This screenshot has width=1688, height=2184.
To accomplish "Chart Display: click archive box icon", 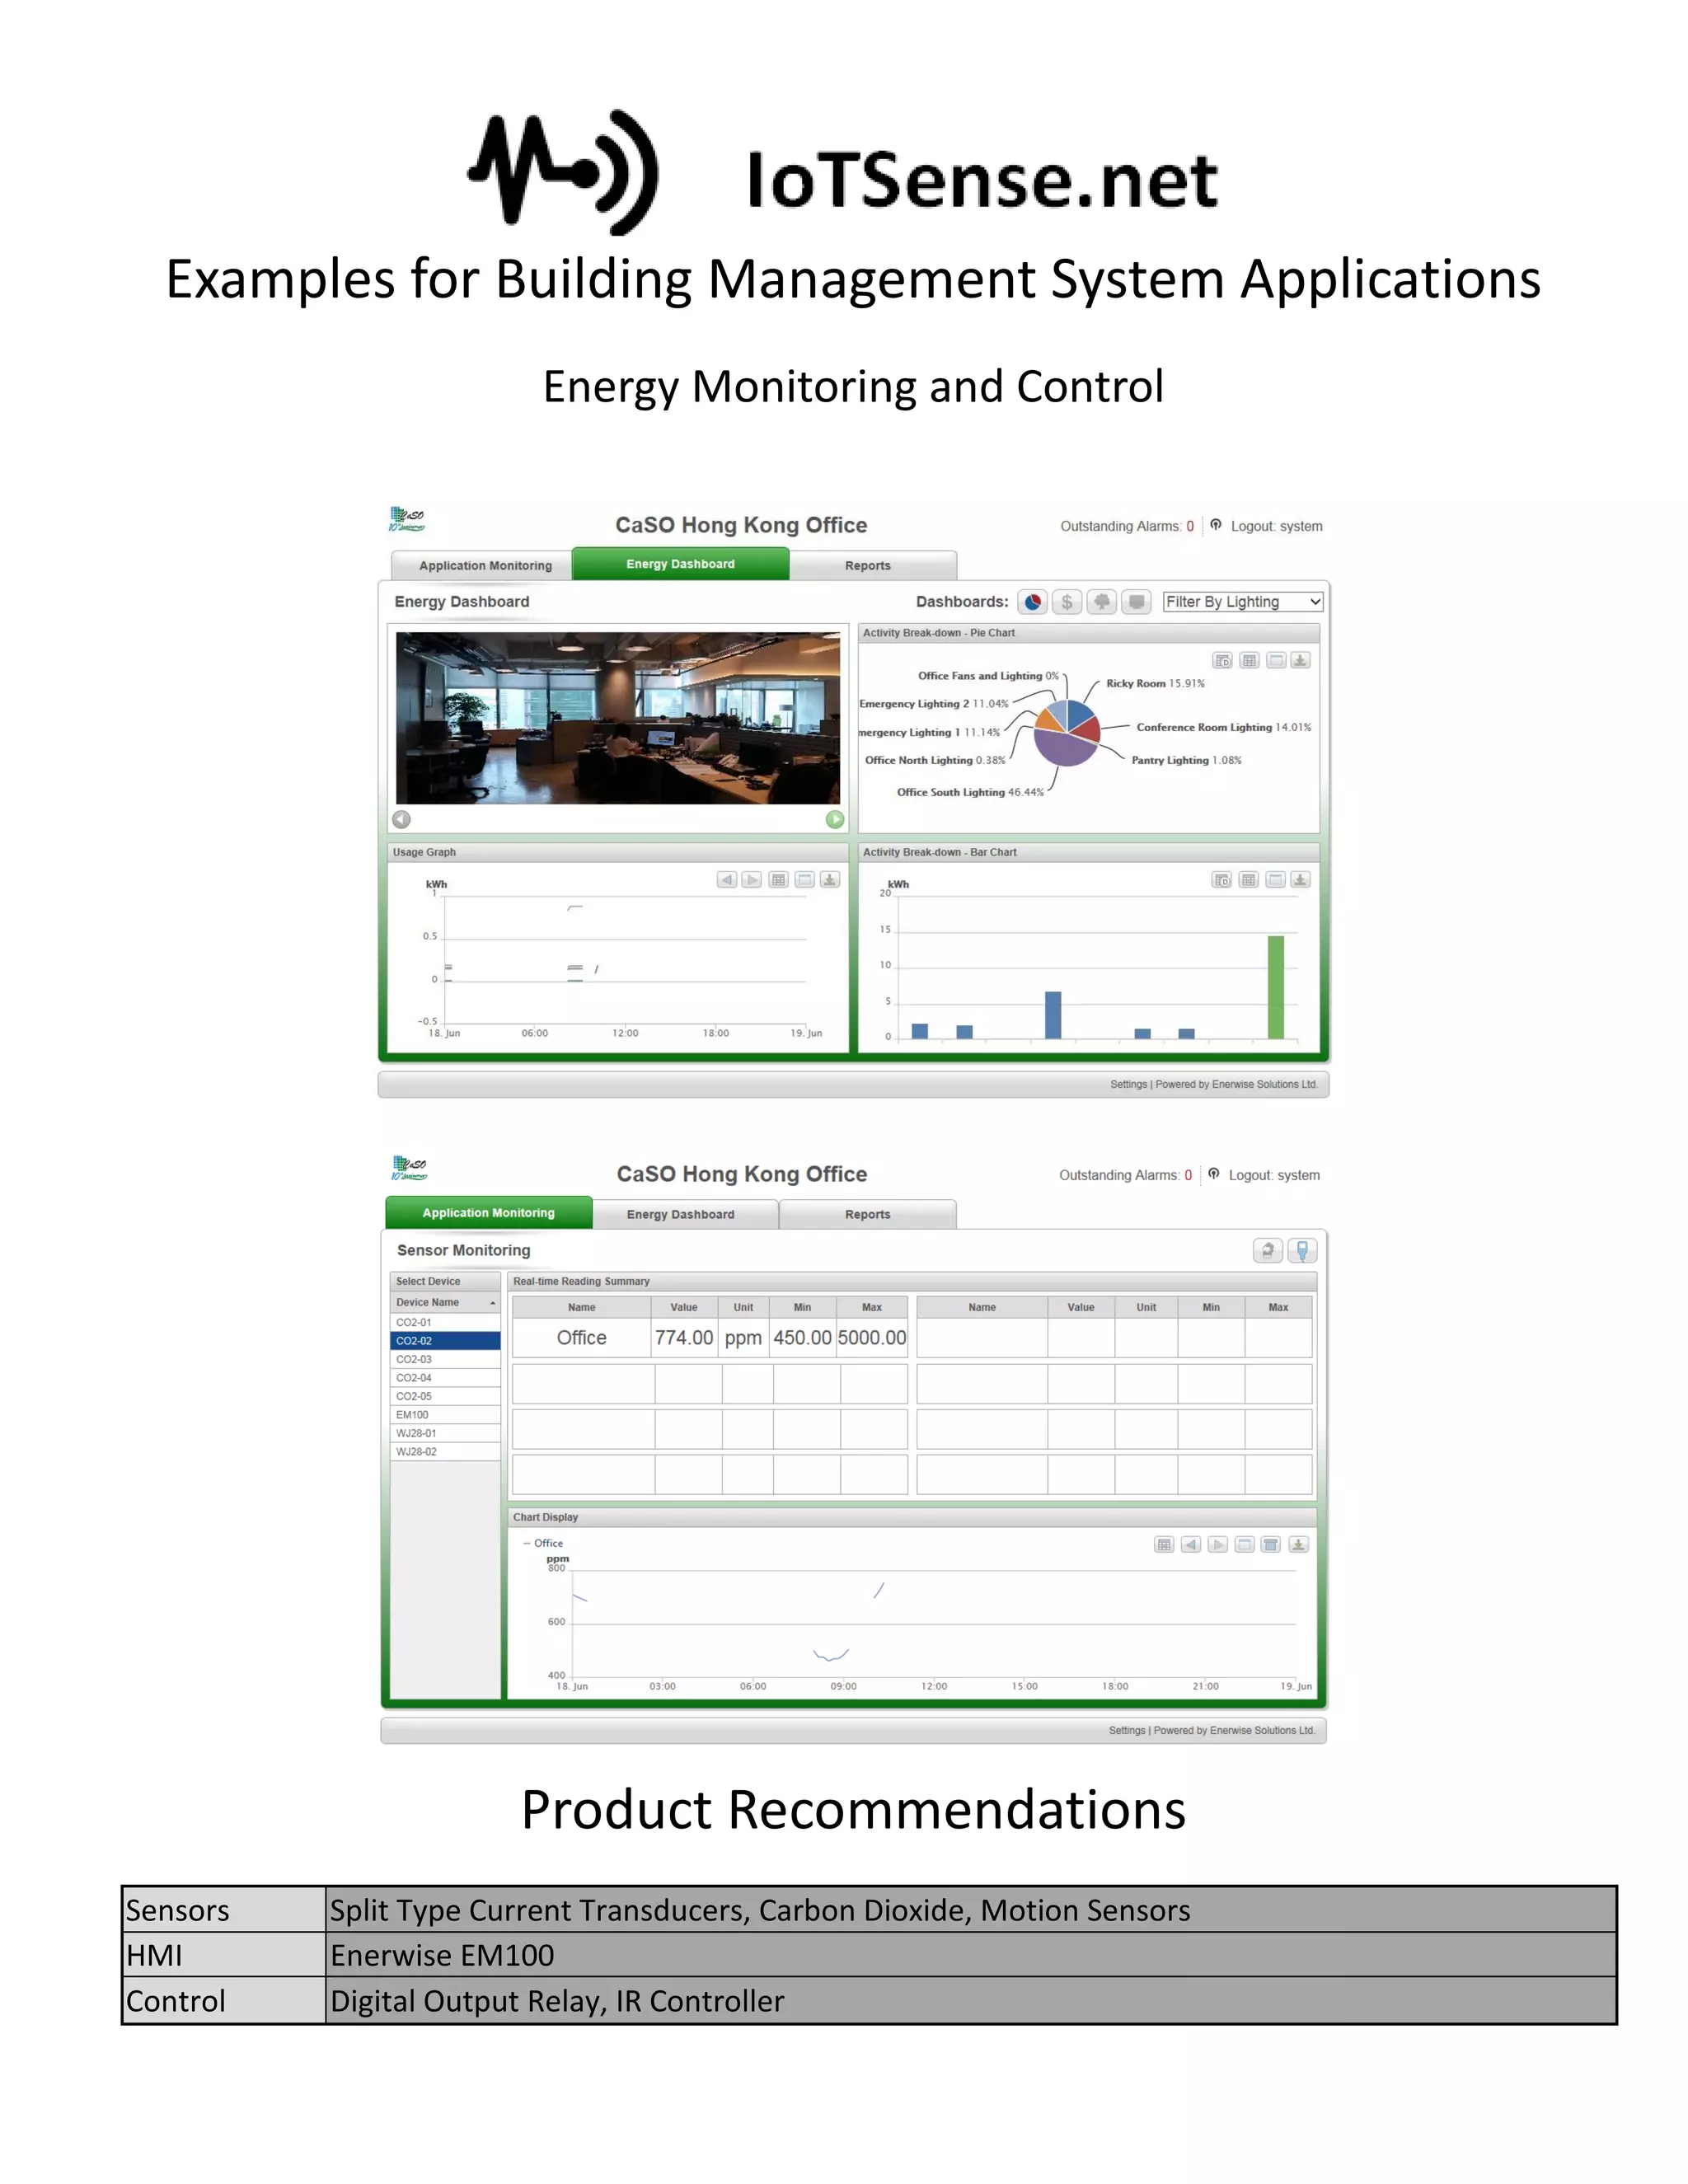I will (1271, 1545).
